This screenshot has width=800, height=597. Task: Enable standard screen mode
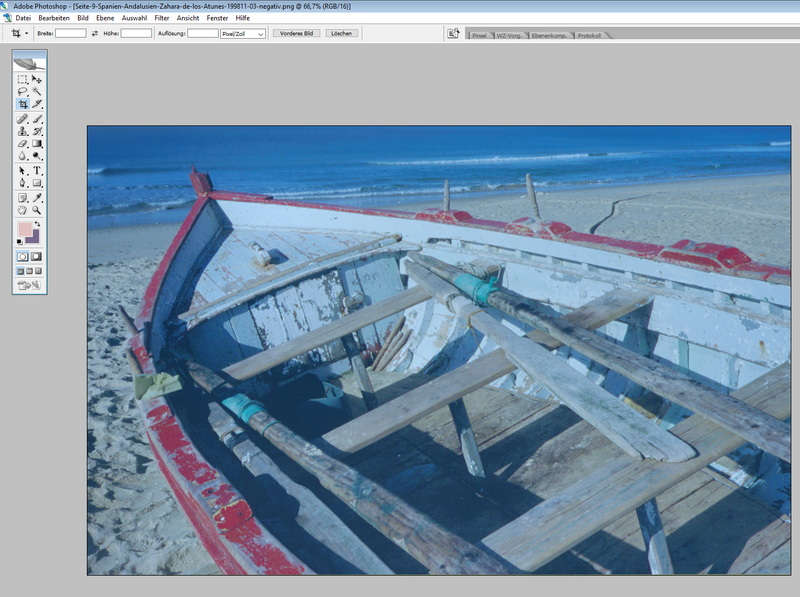[x=20, y=271]
